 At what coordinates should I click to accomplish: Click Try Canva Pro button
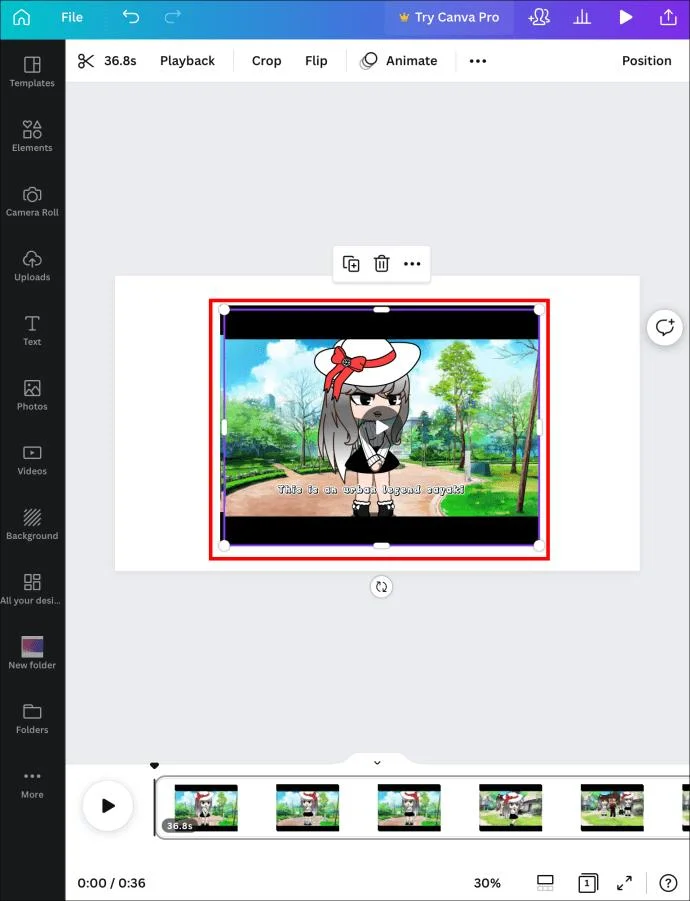[449, 17]
